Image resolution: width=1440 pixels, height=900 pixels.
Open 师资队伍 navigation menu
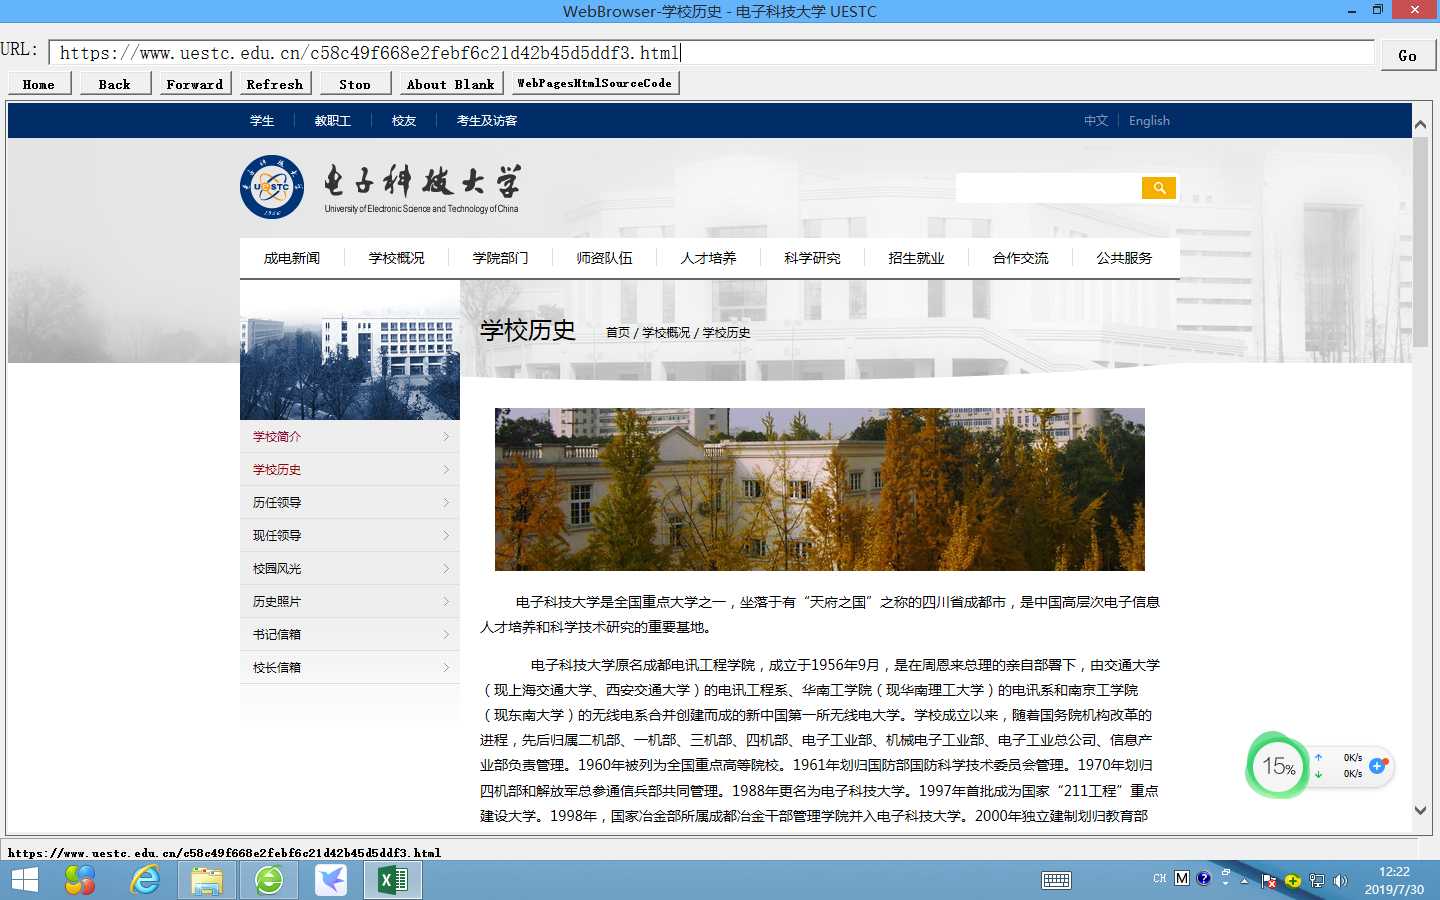tap(604, 258)
